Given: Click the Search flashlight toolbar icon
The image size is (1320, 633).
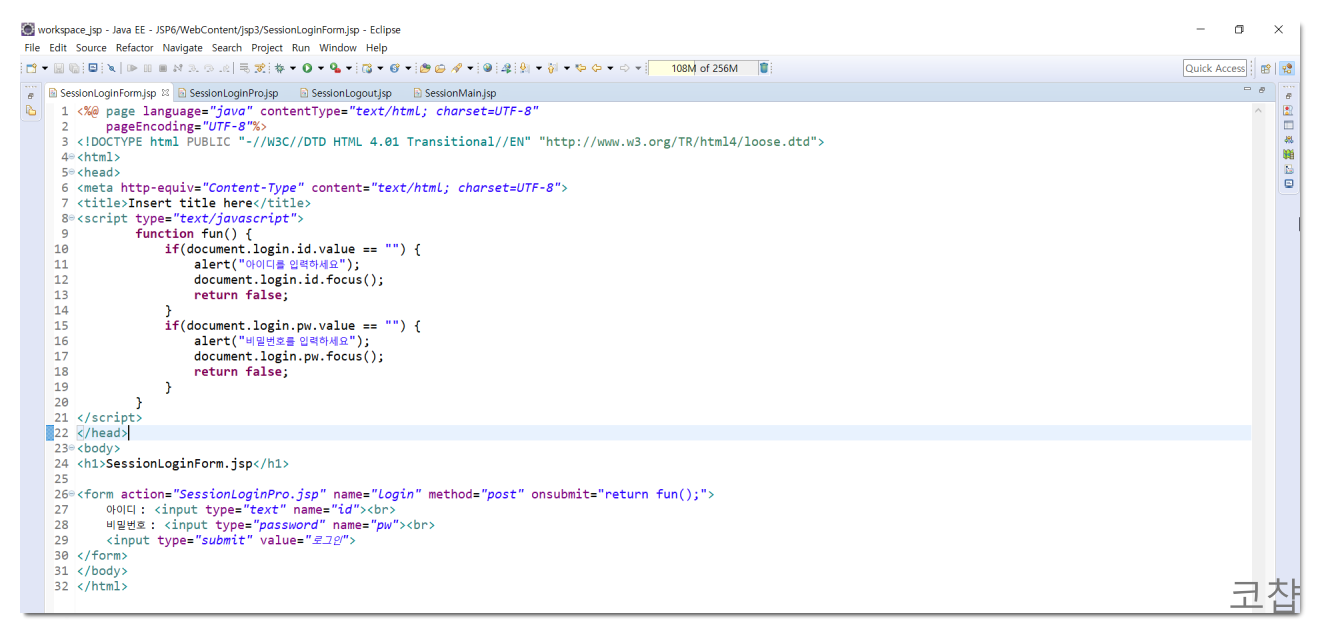Looking at the screenshot, I should [458, 68].
